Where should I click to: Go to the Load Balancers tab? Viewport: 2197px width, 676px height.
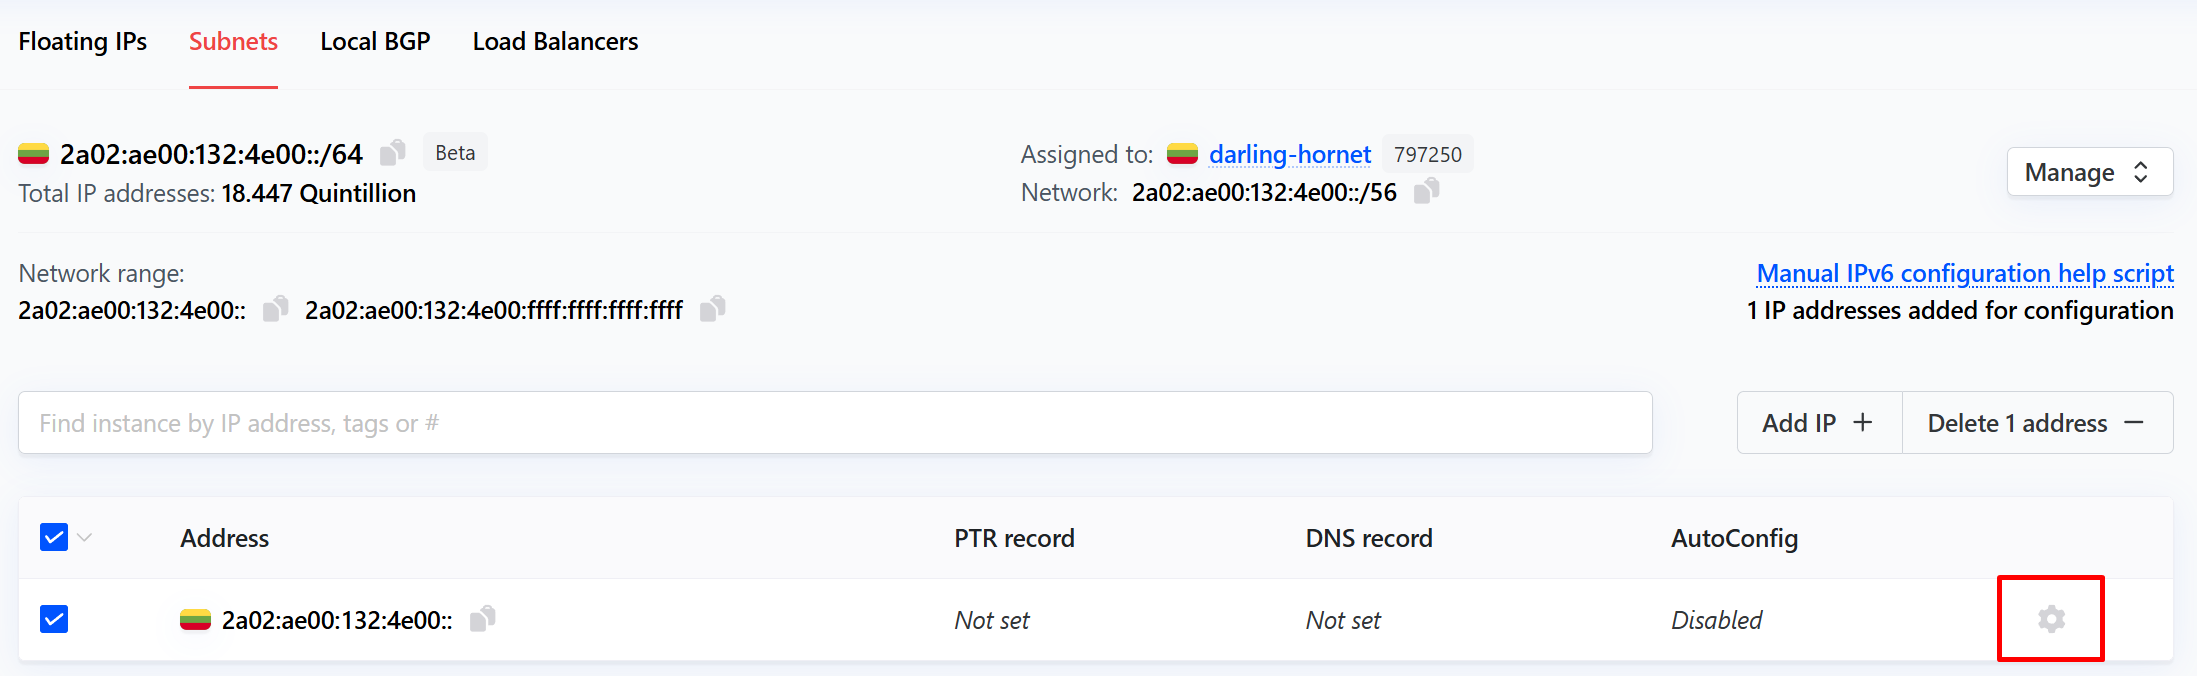tap(555, 42)
